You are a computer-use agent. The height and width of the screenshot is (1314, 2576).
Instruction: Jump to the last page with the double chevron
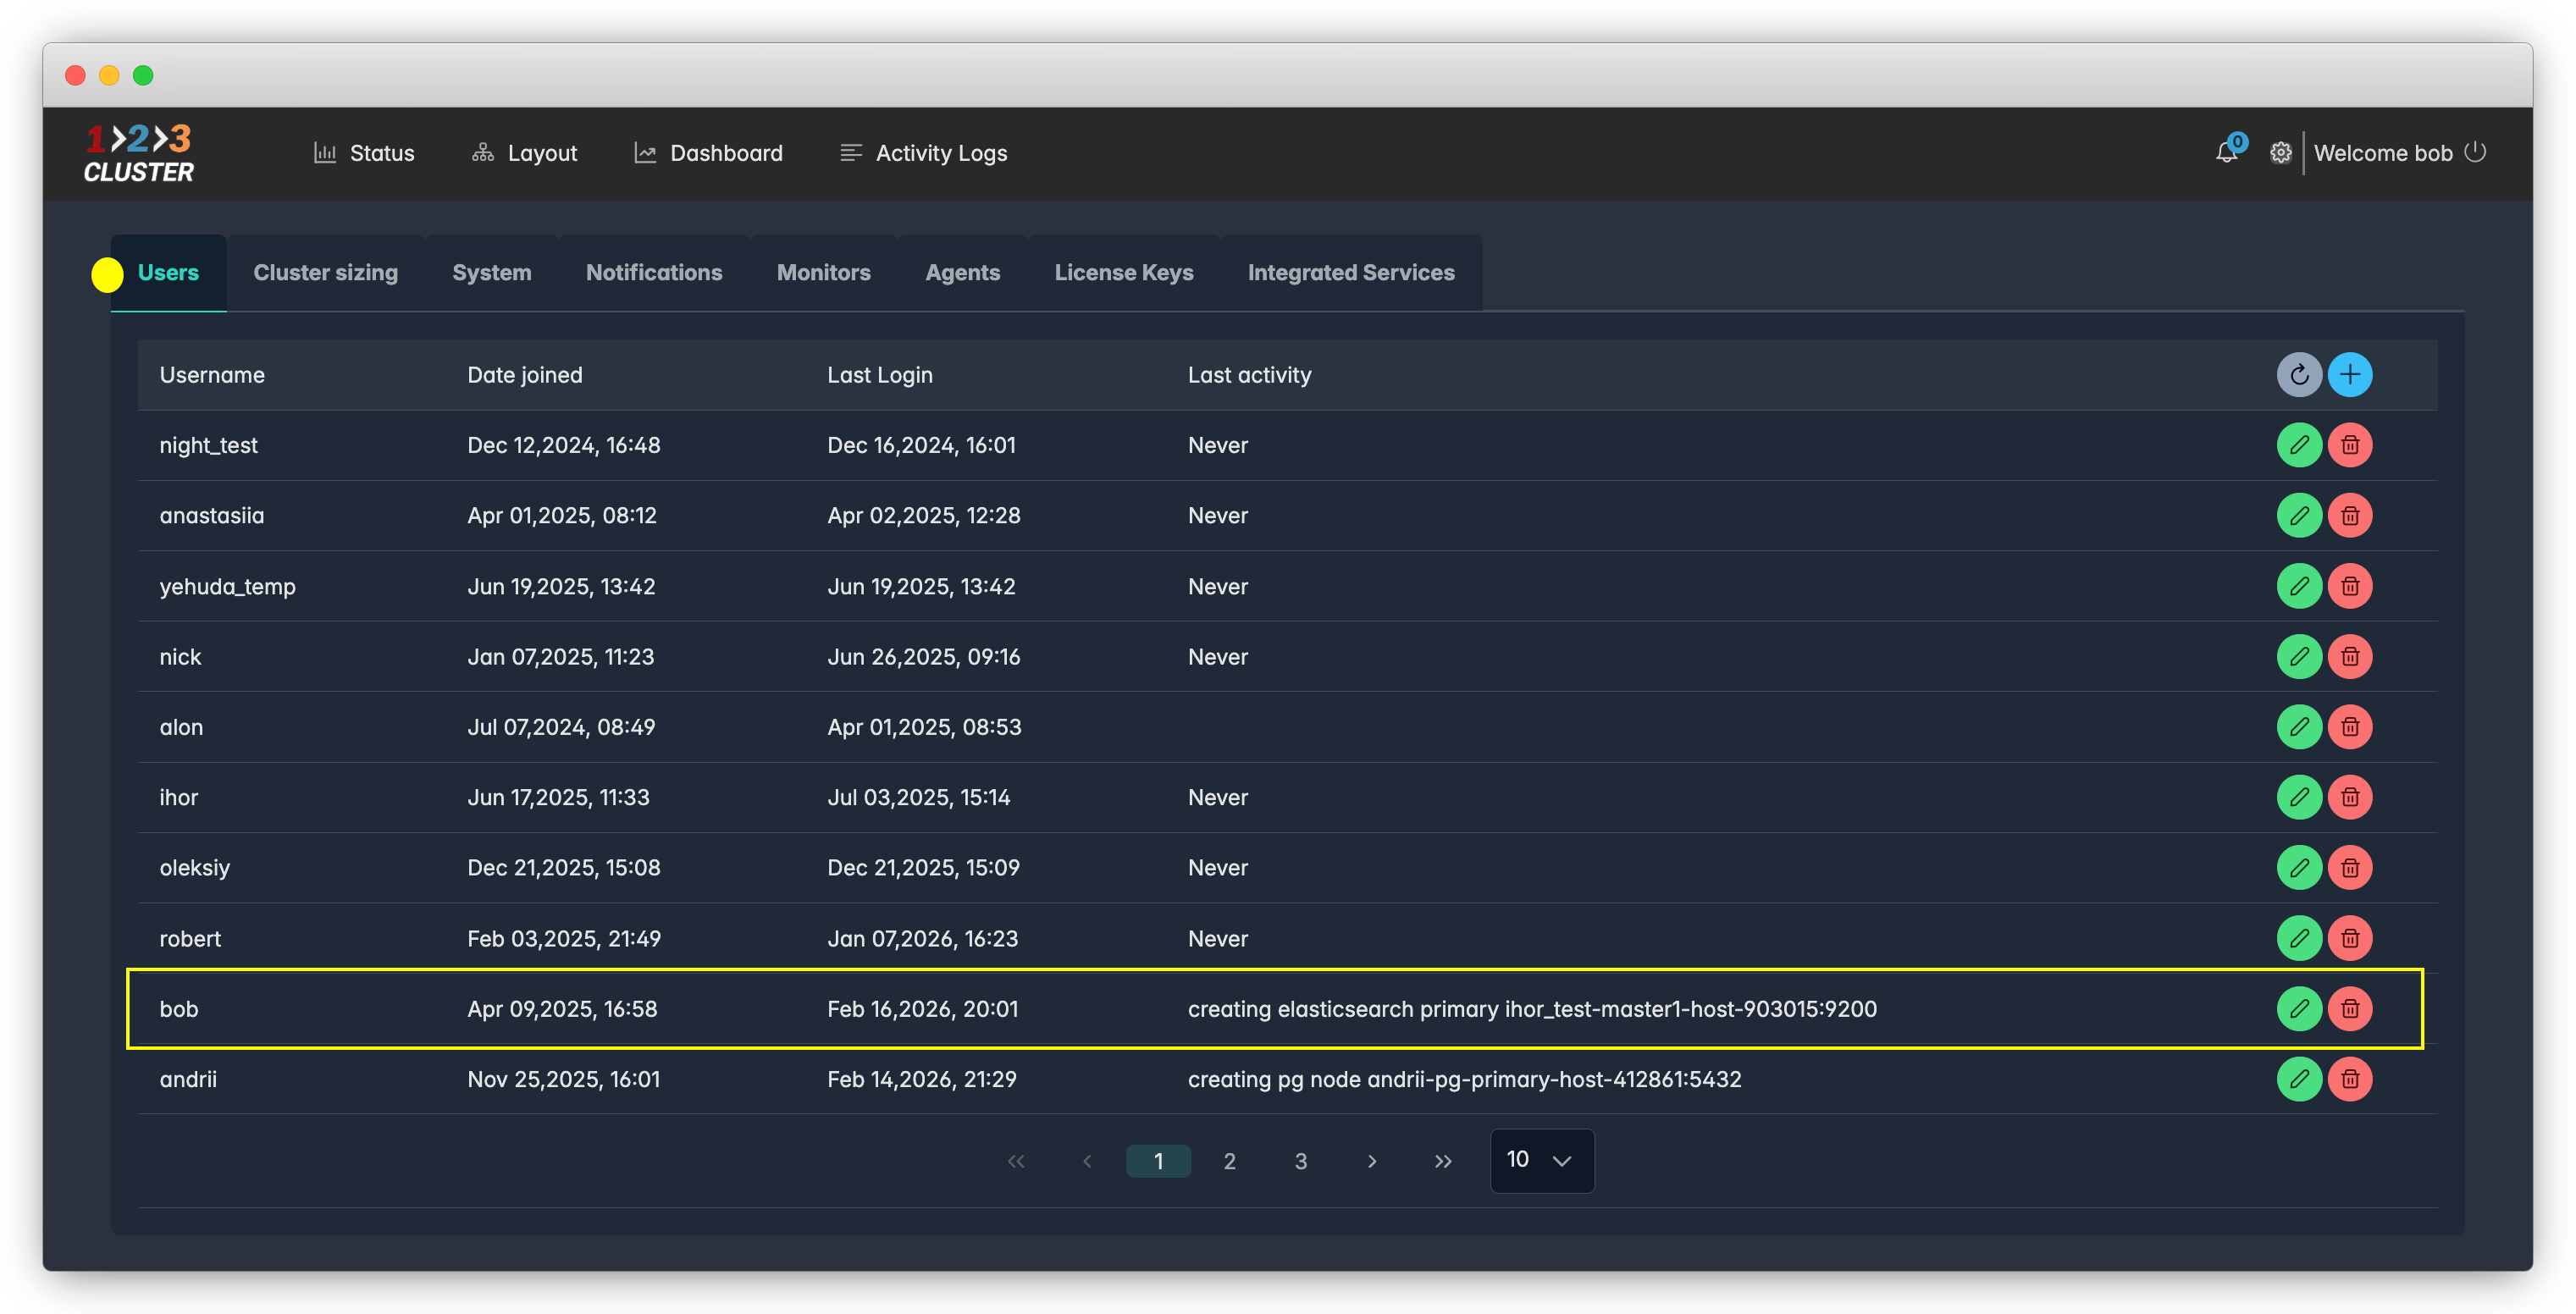coord(1442,1161)
